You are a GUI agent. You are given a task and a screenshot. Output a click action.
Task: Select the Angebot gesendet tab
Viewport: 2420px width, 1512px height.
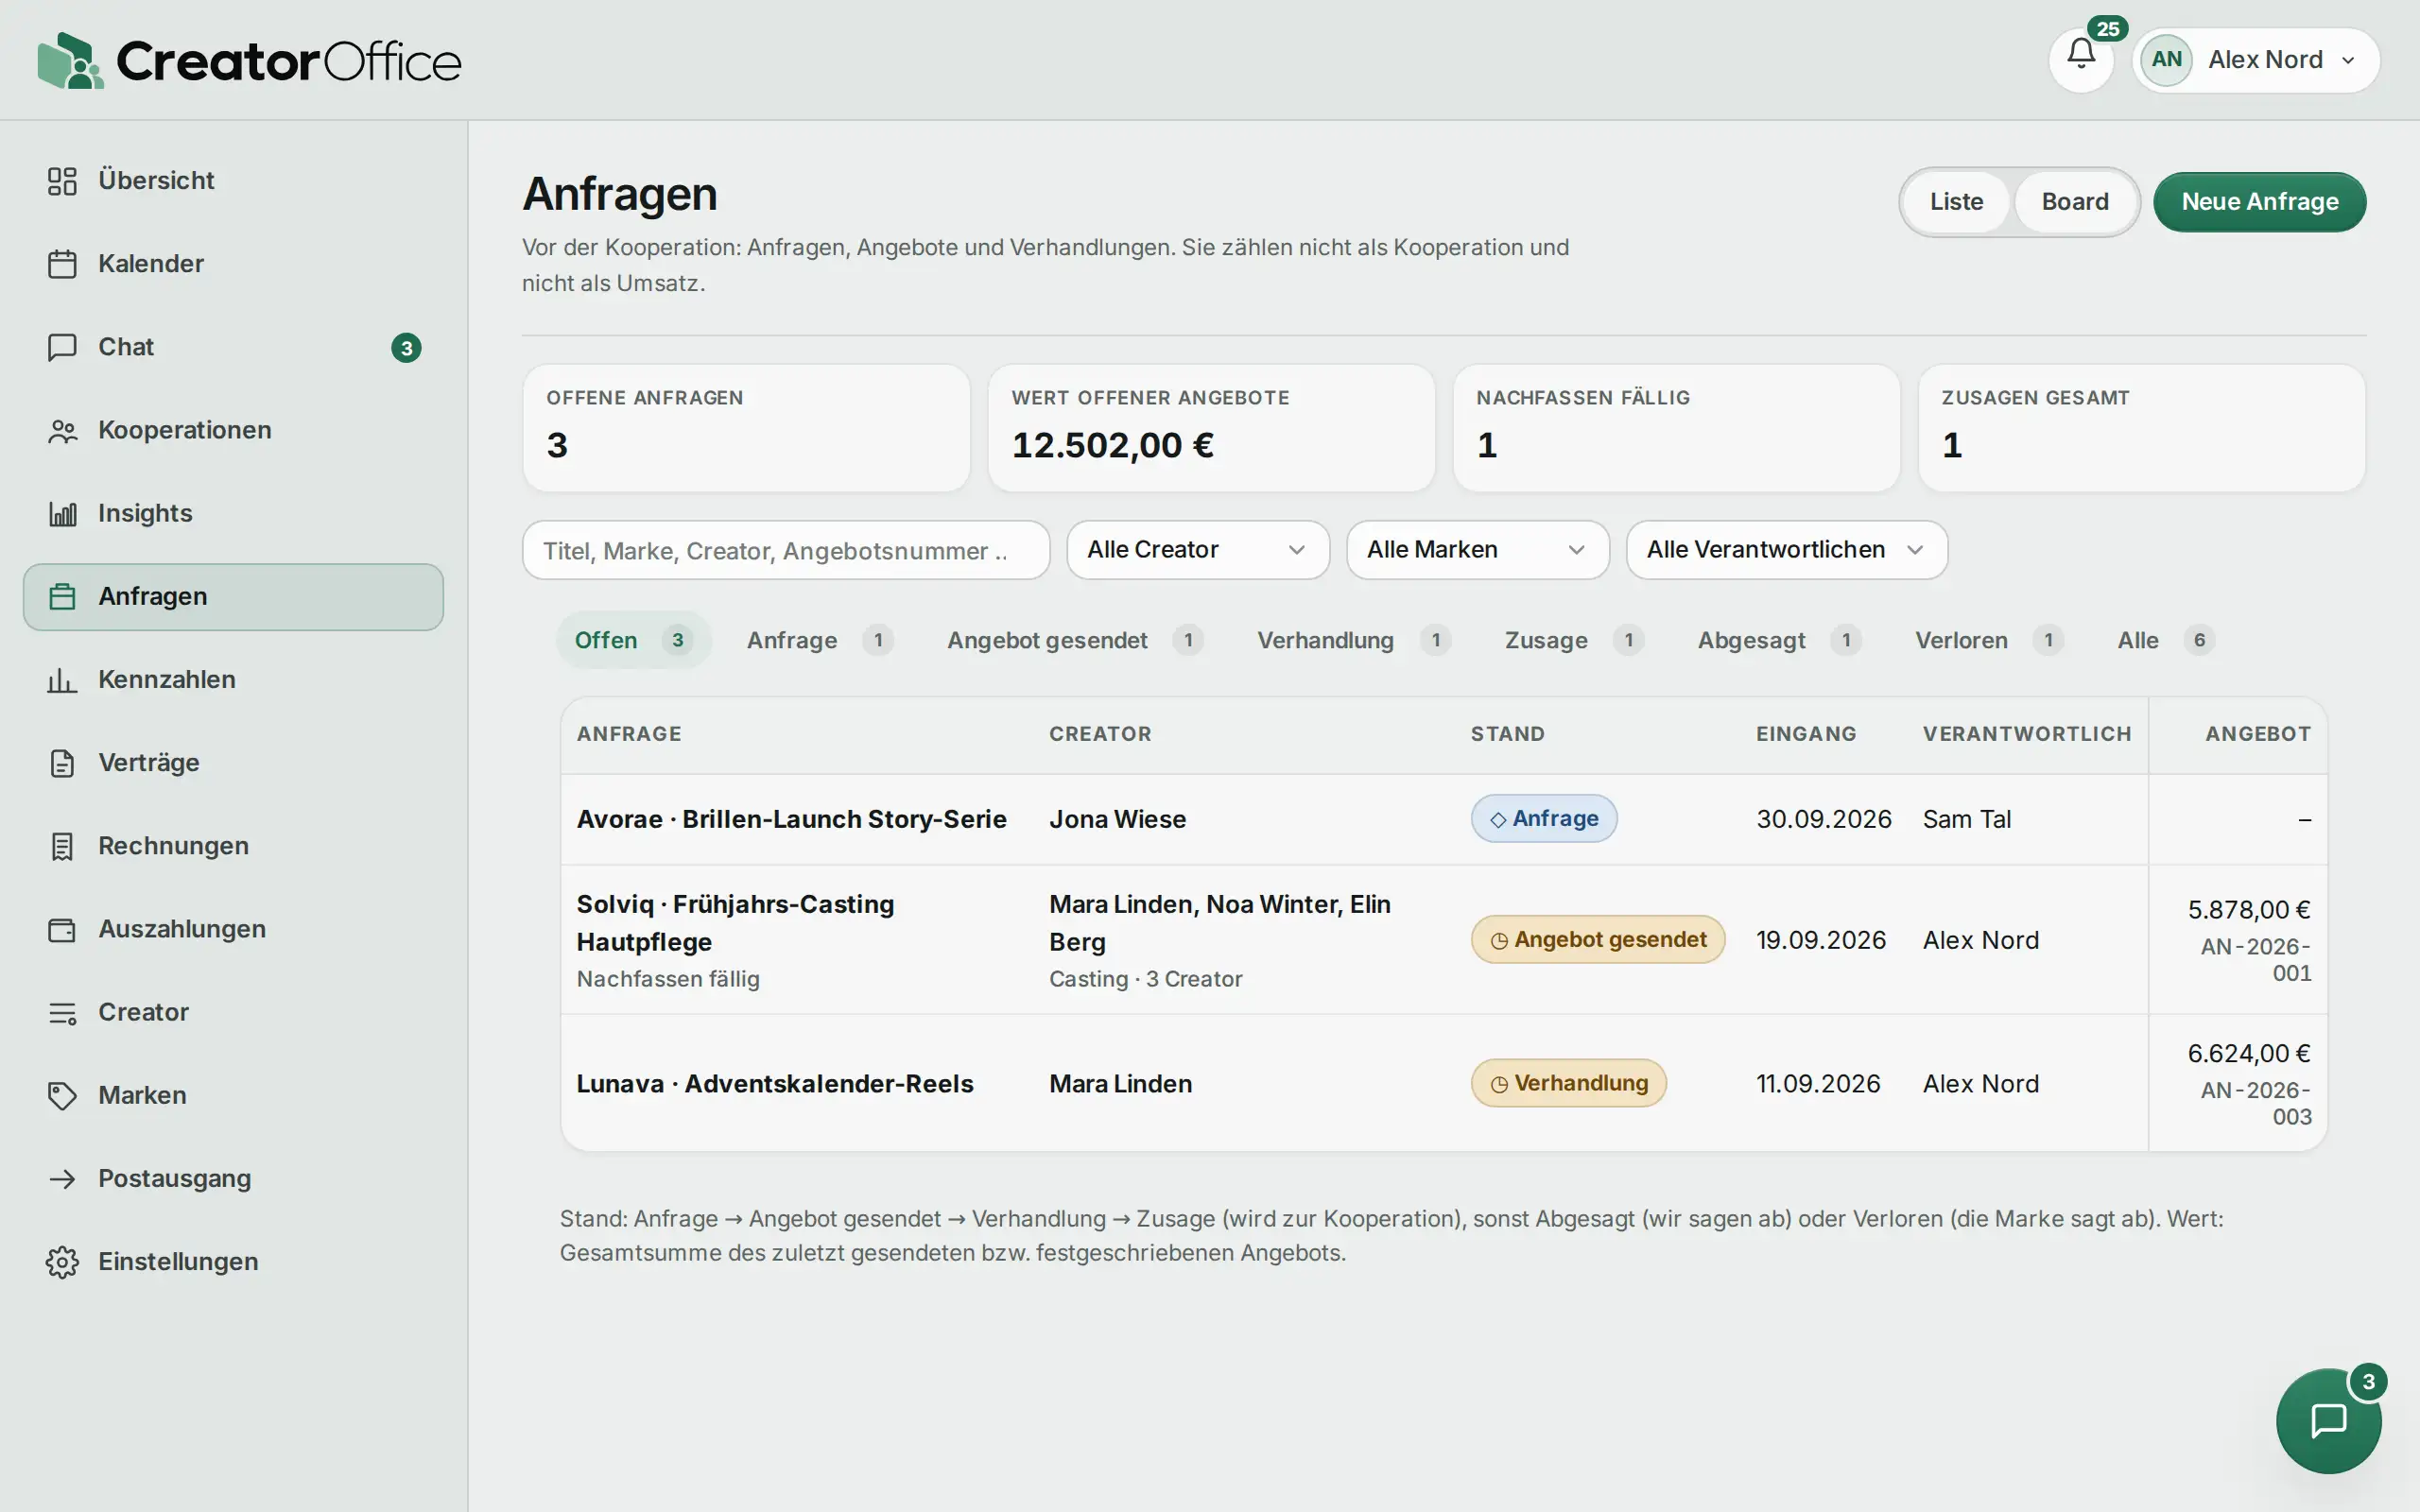pyautogui.click(x=1075, y=640)
